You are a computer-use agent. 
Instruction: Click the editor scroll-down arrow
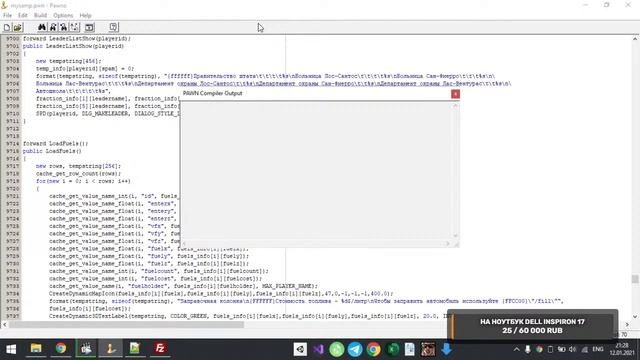pos(635,317)
